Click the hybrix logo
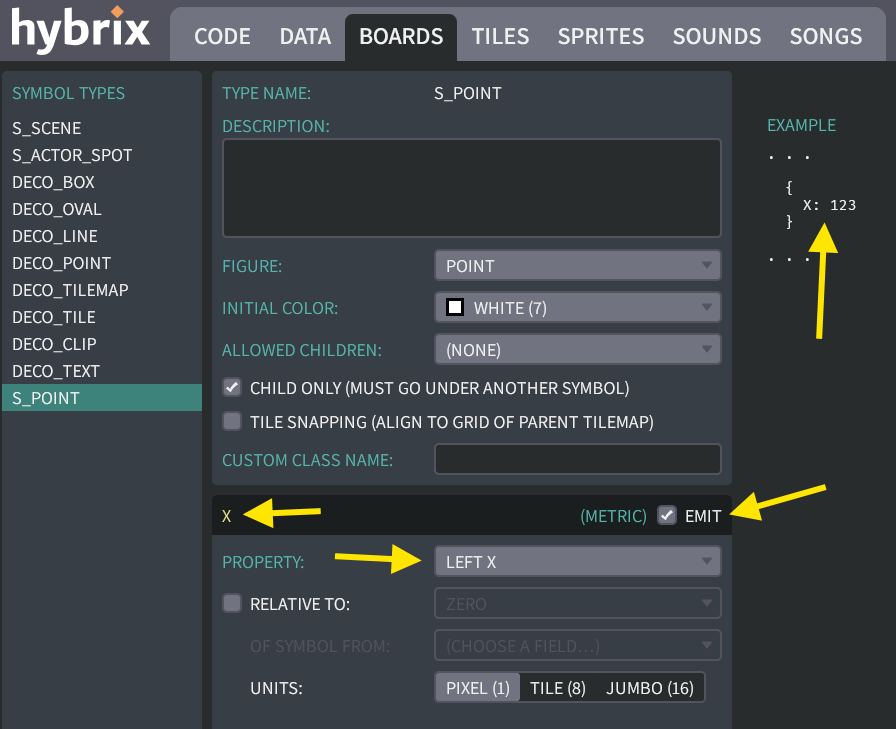Image resolution: width=896 pixels, height=729 pixels. [80, 30]
